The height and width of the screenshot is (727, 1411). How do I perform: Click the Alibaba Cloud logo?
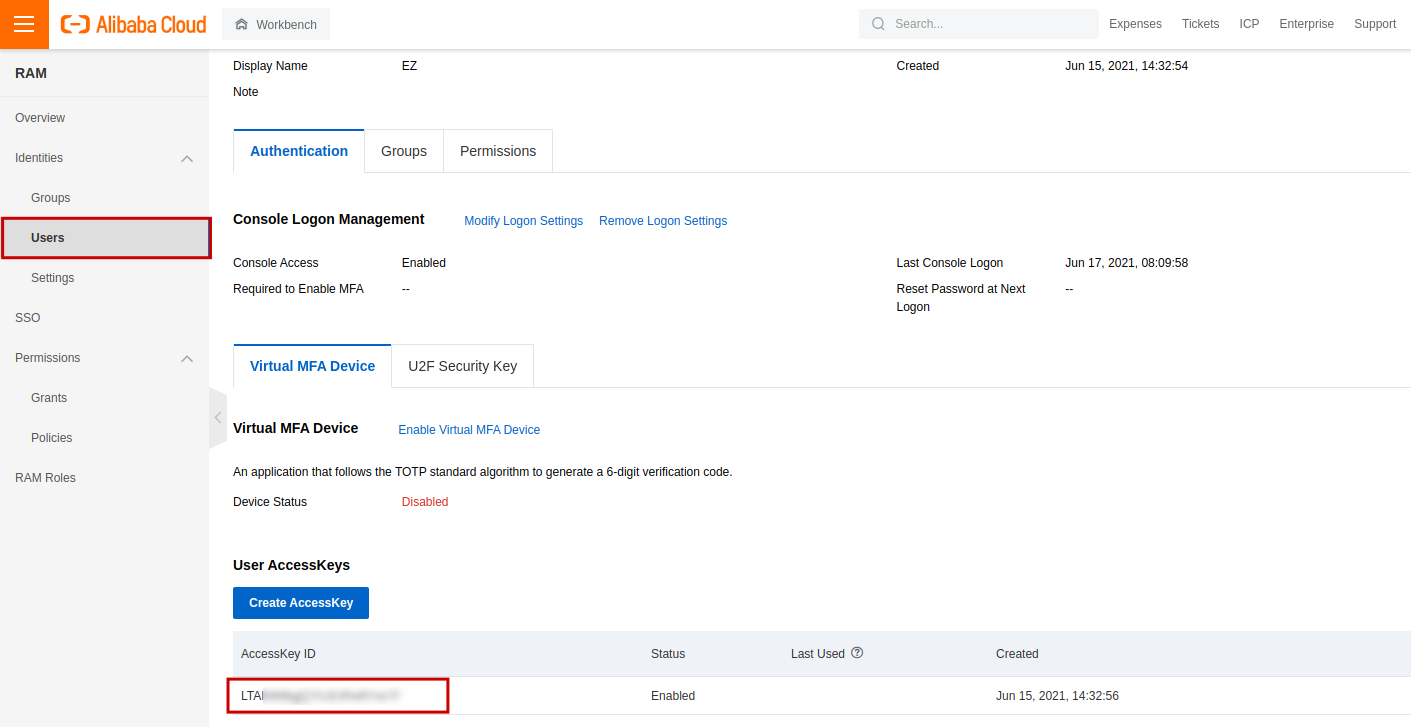click(134, 24)
